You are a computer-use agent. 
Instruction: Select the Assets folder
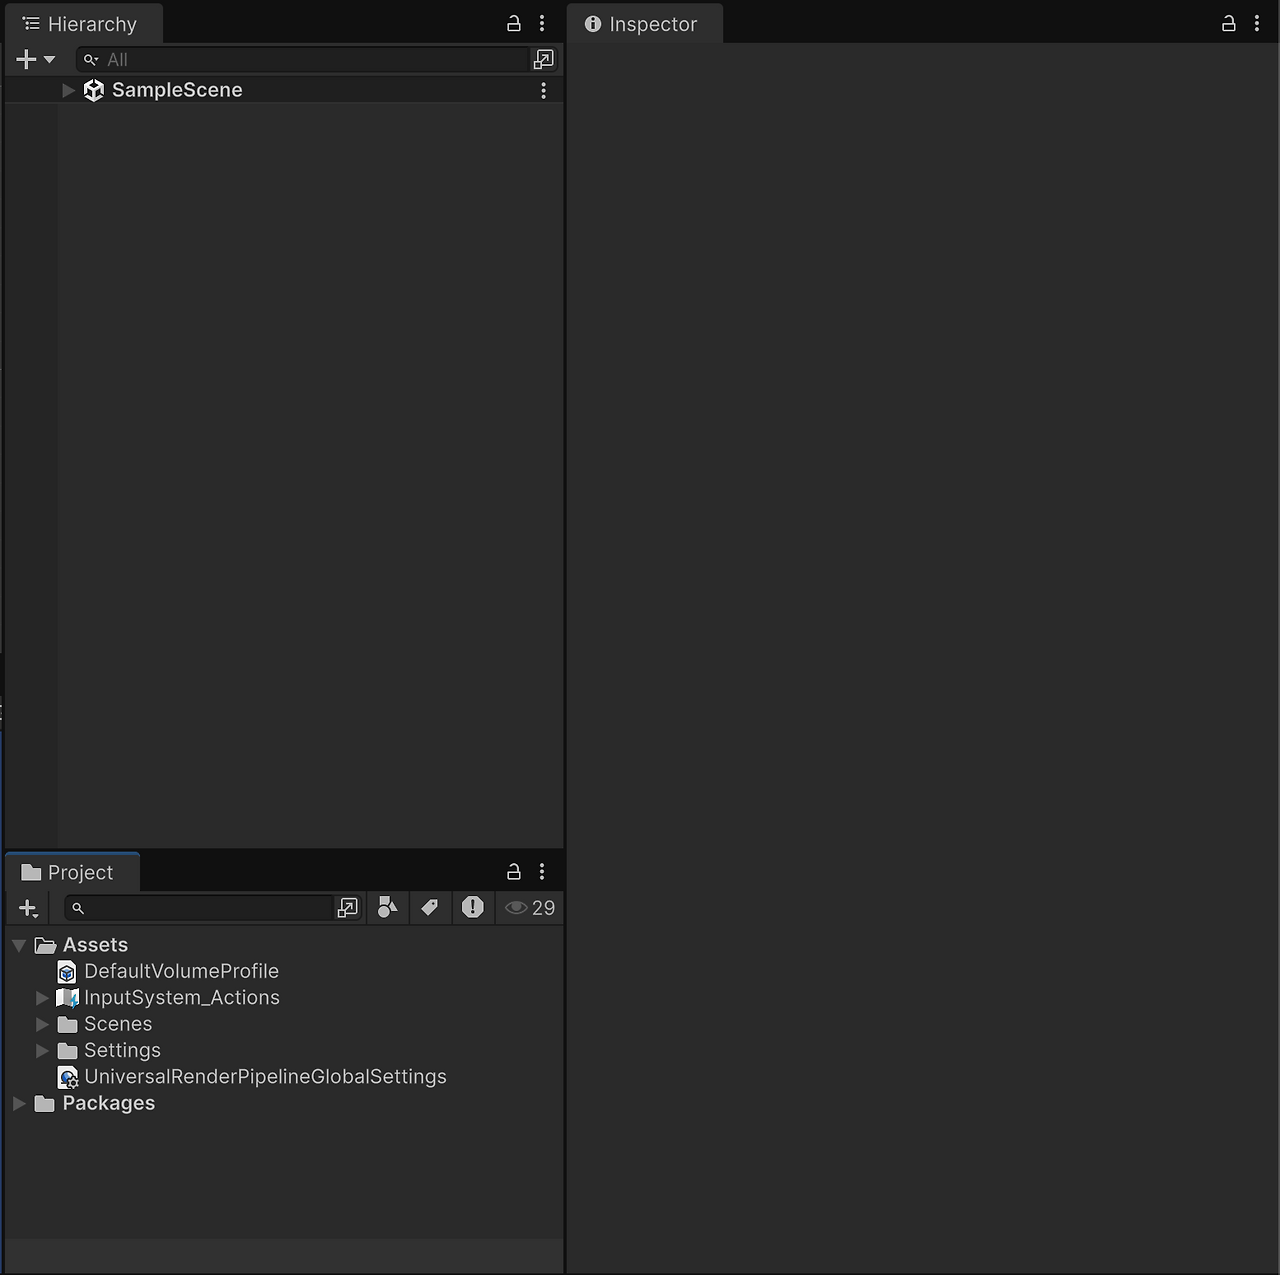click(x=284, y=945)
